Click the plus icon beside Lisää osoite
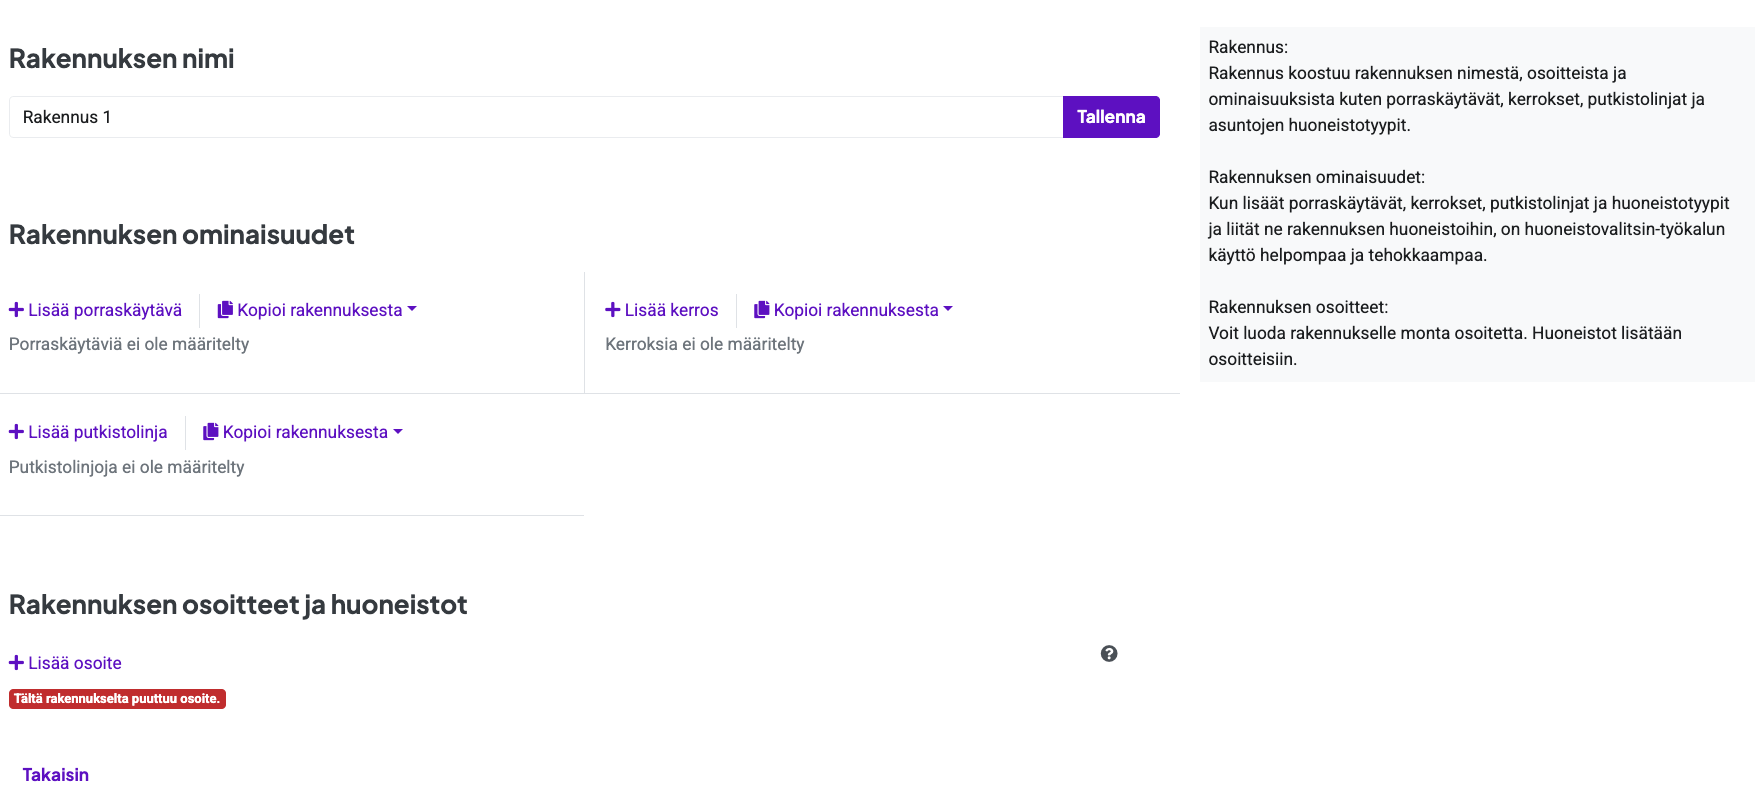Viewport: 1762px width, 800px height. 16,663
